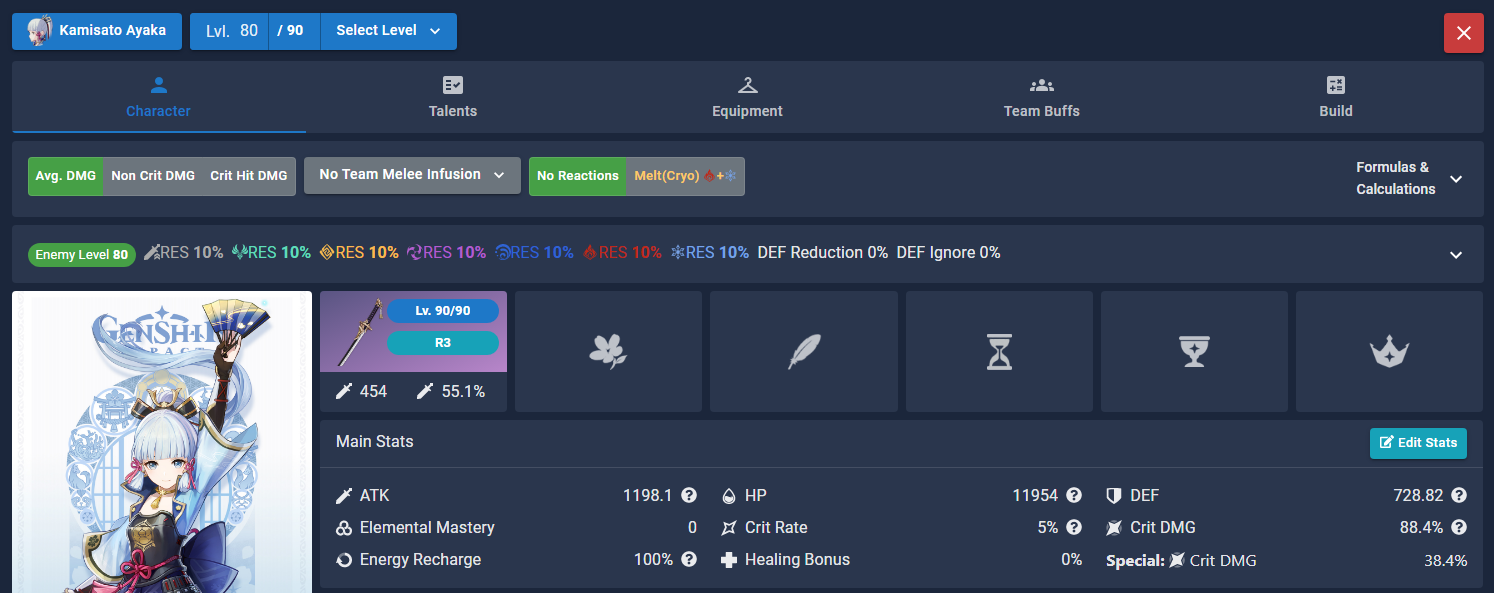Open the No Team Melee Infusion dropdown
The height and width of the screenshot is (593, 1494).
[x=411, y=175]
